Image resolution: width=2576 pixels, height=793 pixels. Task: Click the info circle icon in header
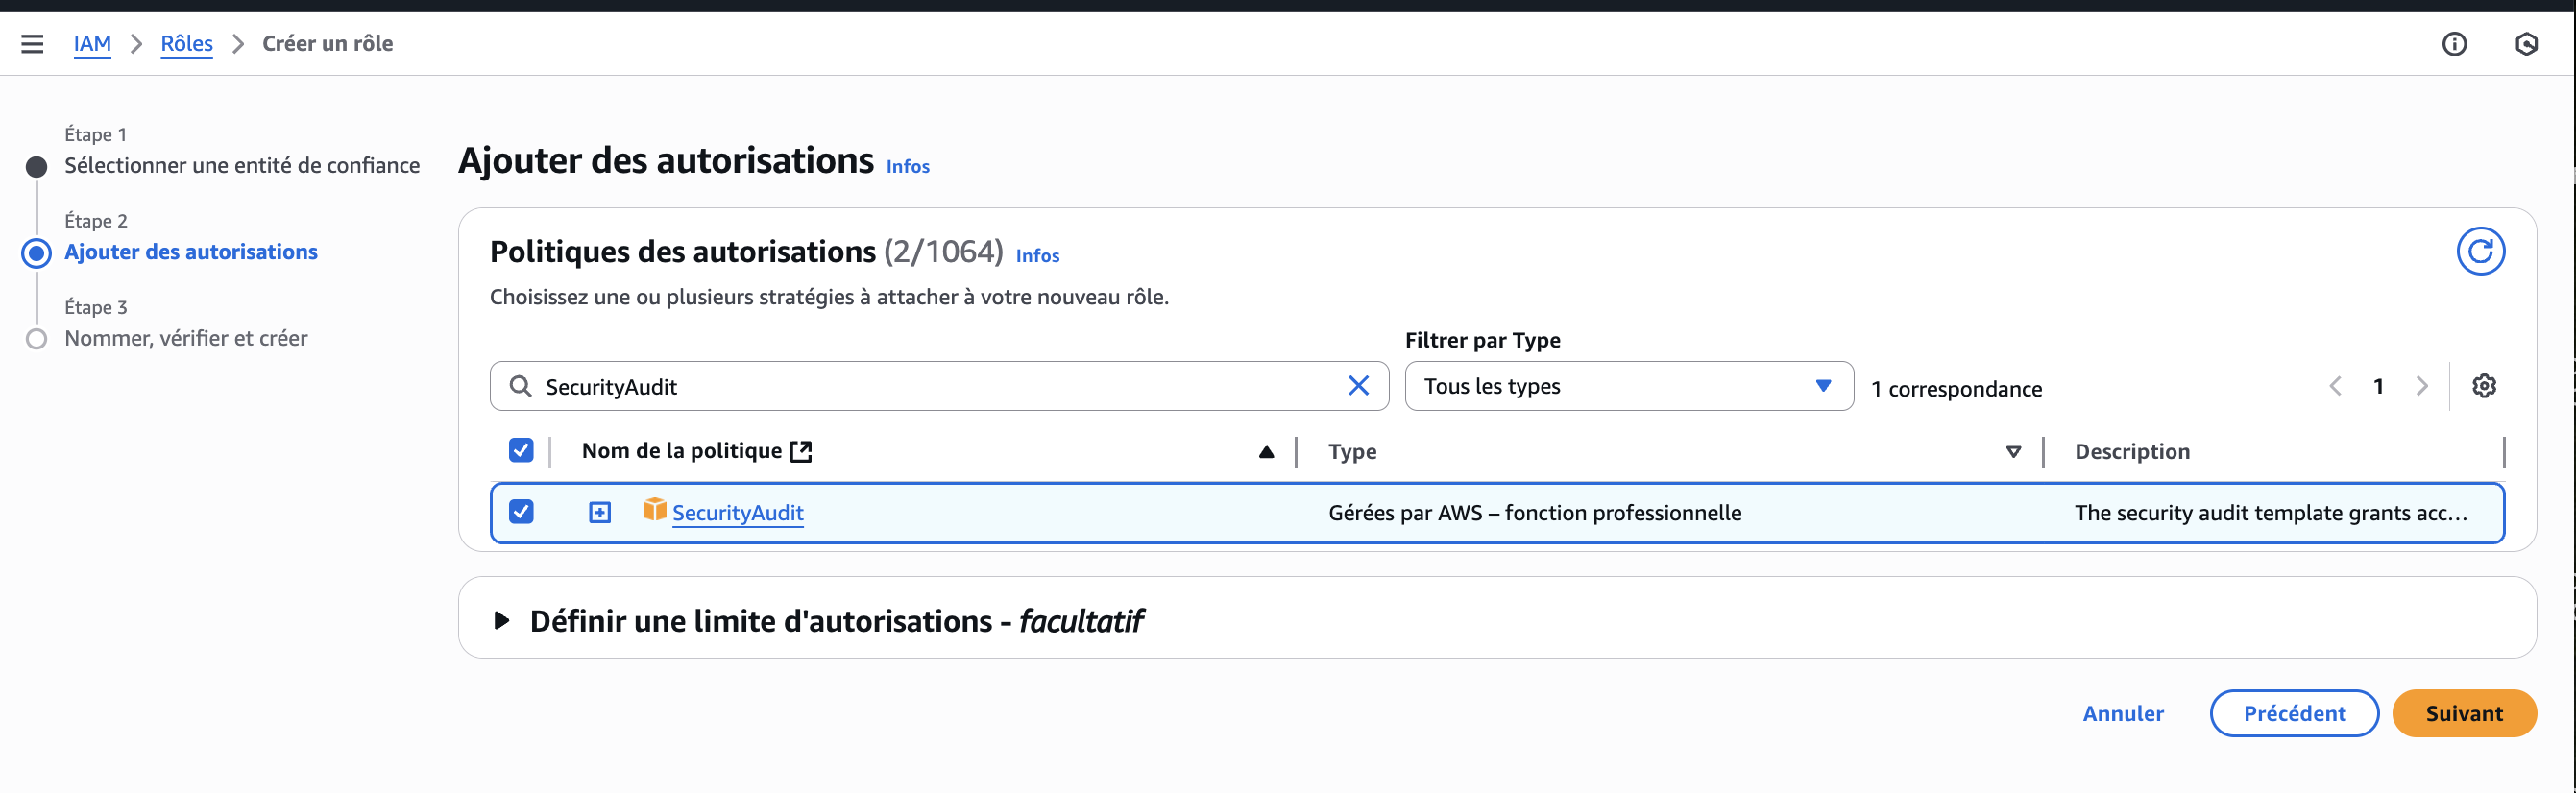pos(2453,44)
